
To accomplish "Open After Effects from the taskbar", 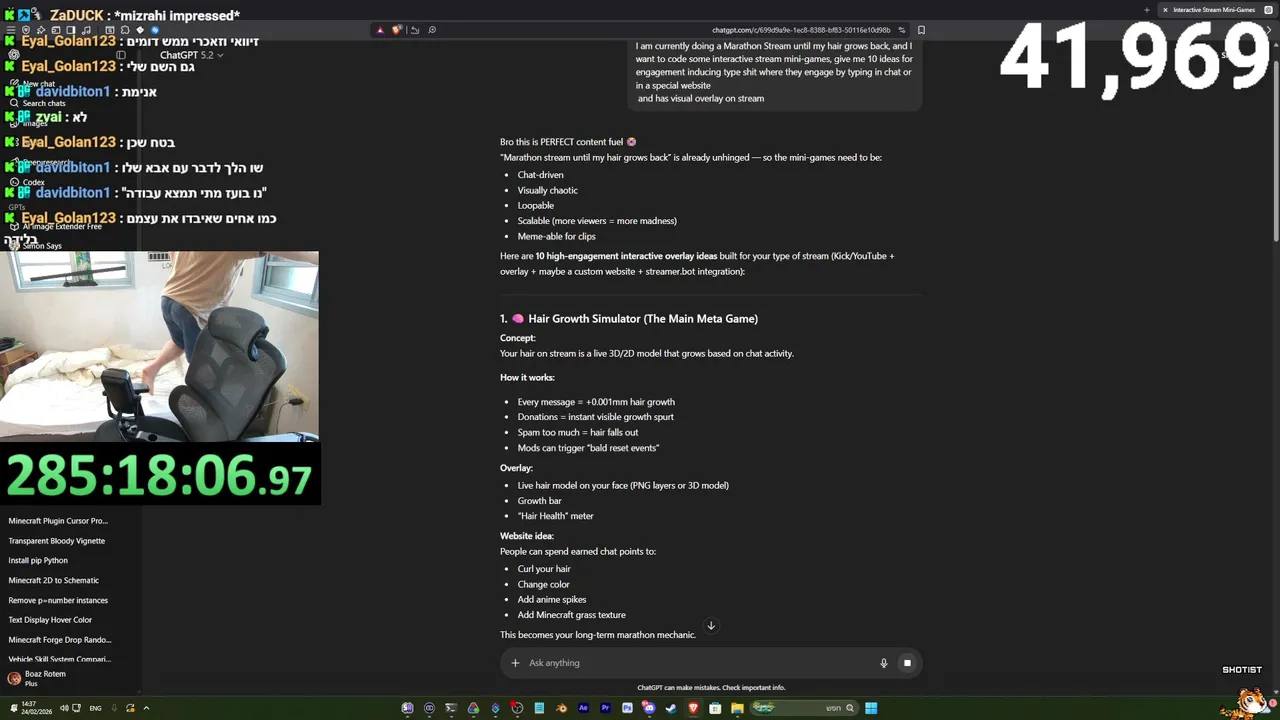I will click(x=583, y=708).
